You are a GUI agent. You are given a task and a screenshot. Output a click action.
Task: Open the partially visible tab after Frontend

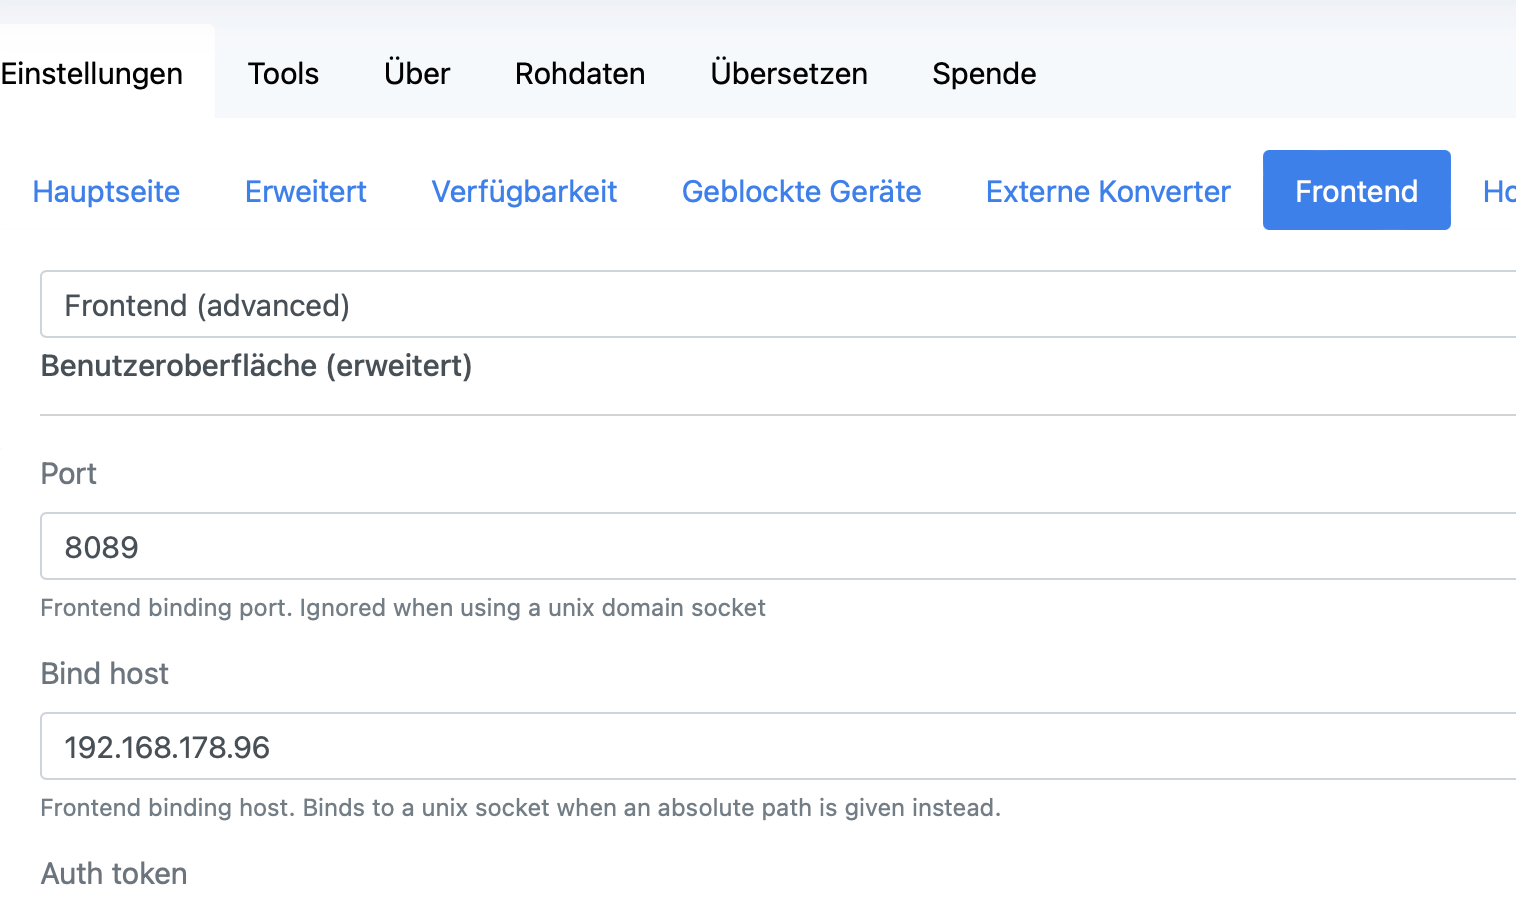pos(1498,191)
